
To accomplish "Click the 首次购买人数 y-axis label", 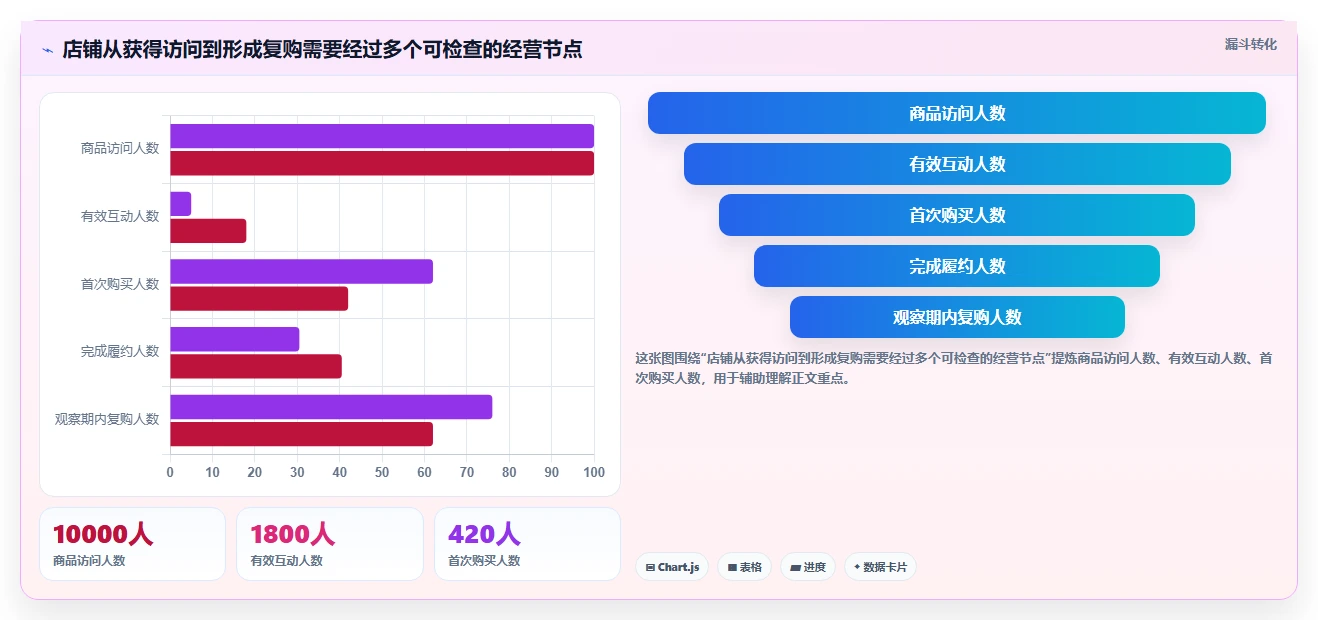I will click(120, 284).
